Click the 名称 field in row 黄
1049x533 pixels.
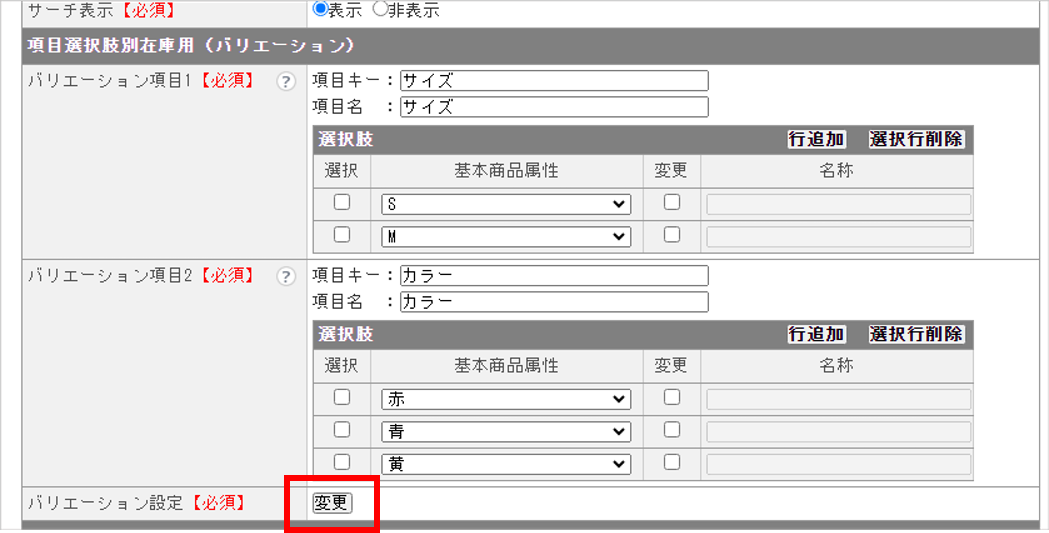click(838, 464)
